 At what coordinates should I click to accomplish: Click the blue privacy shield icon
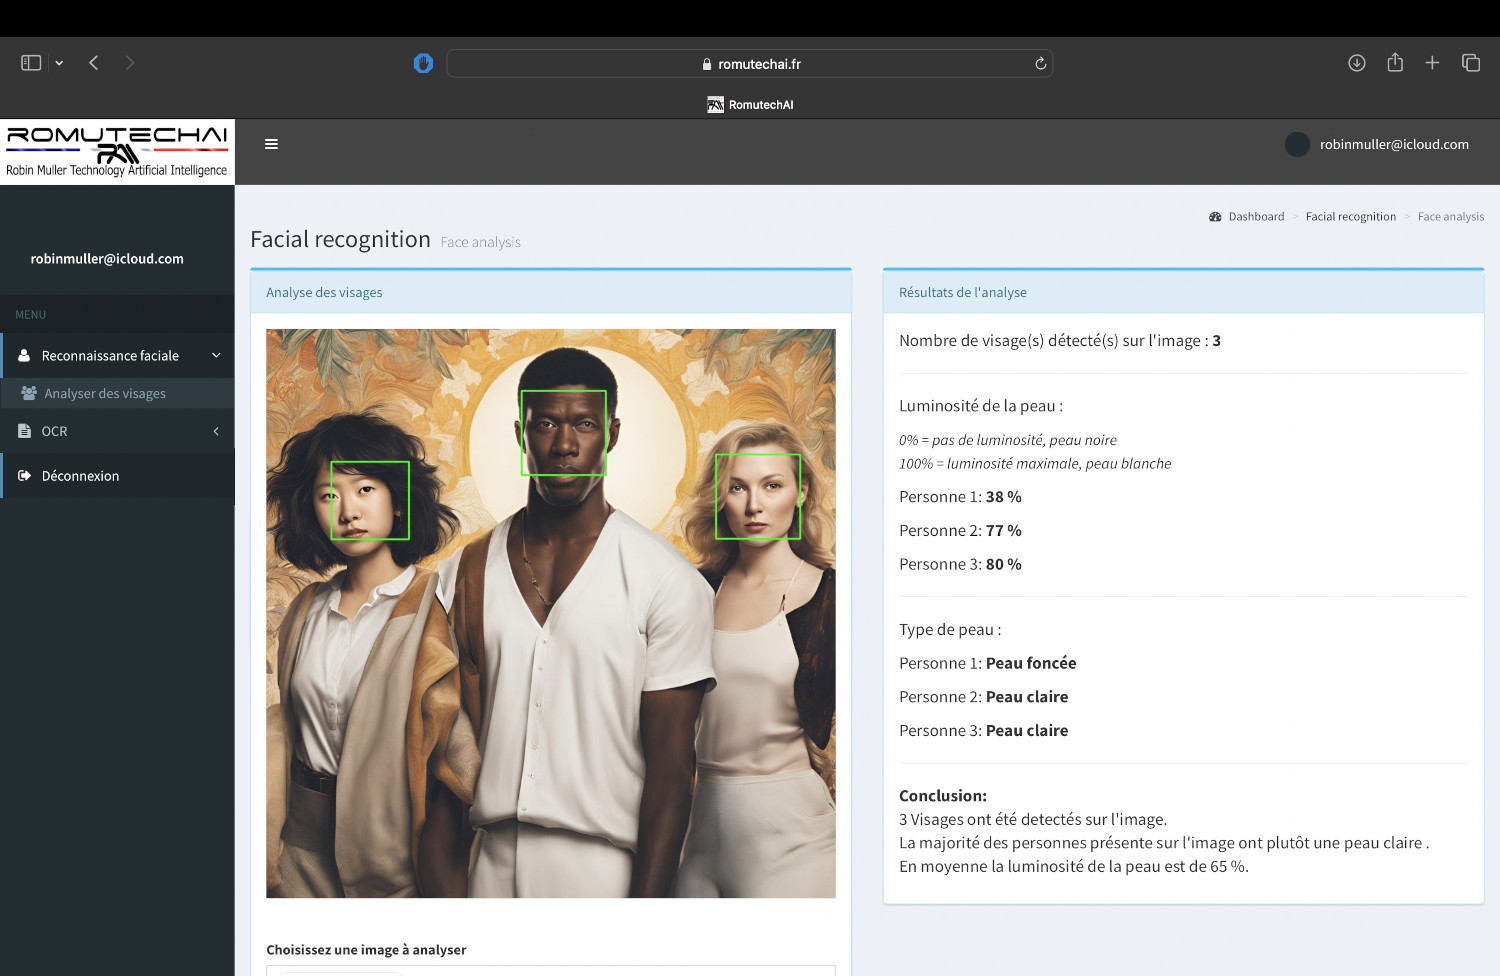(423, 63)
